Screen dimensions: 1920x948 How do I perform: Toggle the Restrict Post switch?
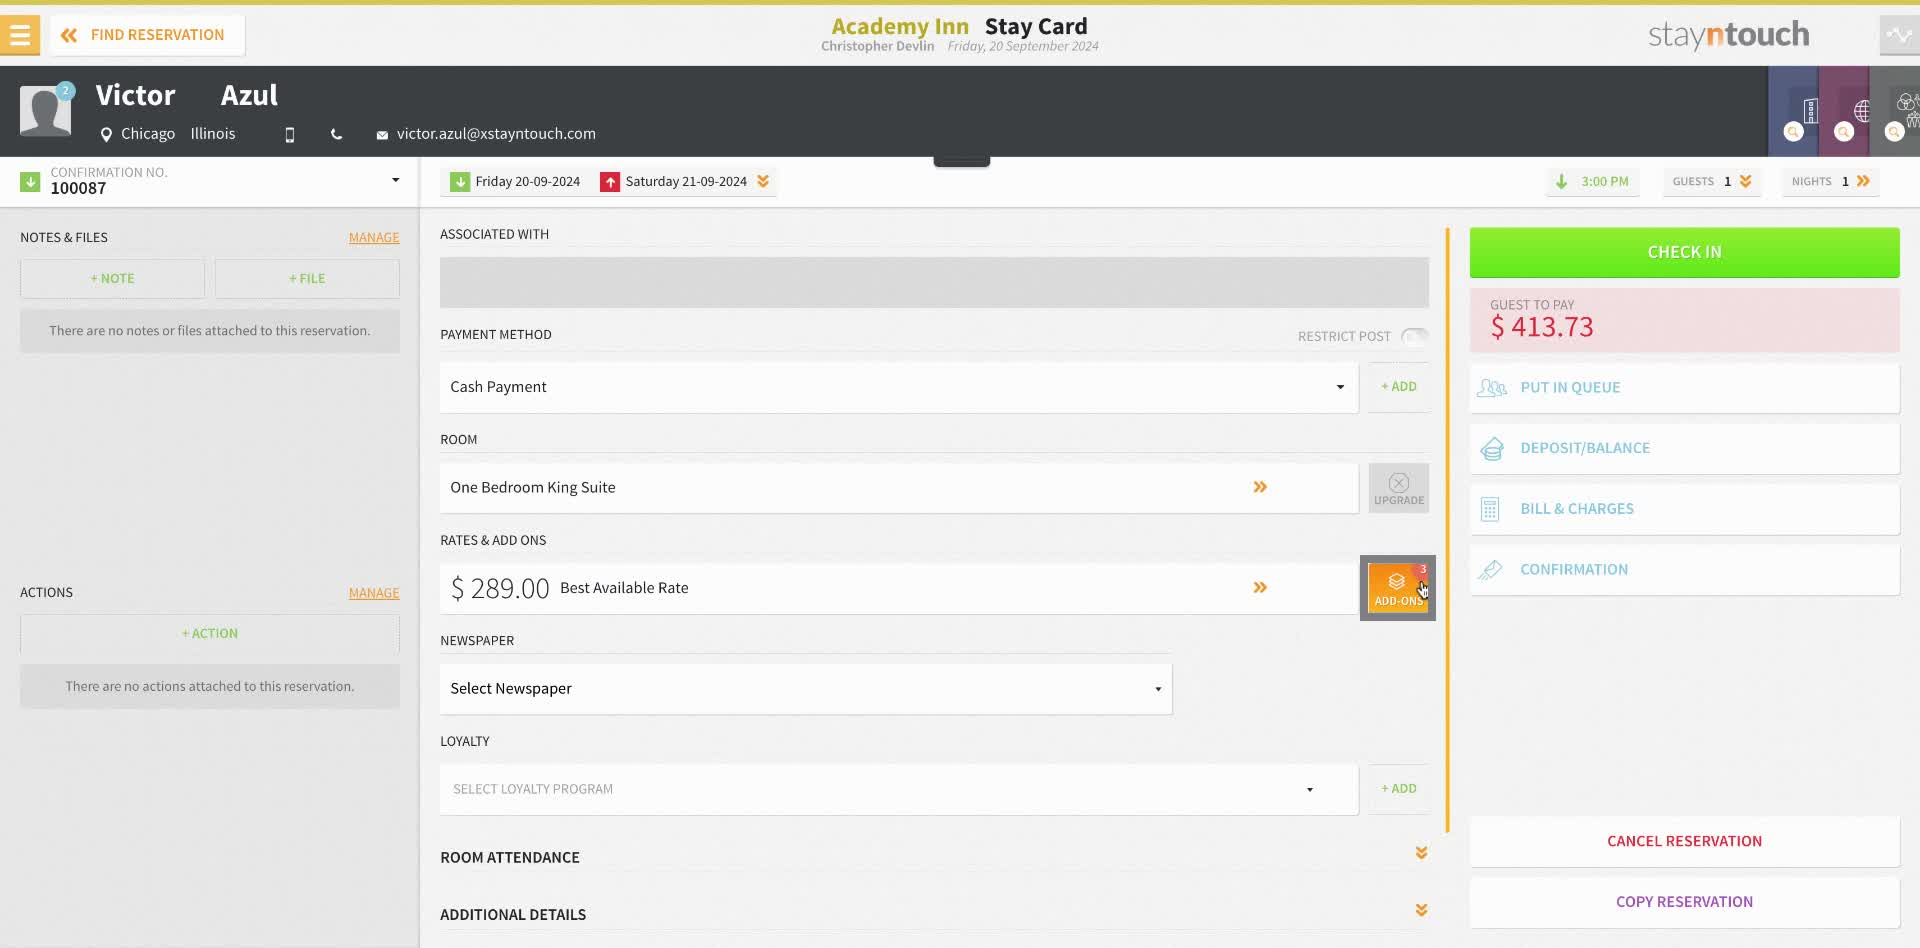pyautogui.click(x=1414, y=336)
